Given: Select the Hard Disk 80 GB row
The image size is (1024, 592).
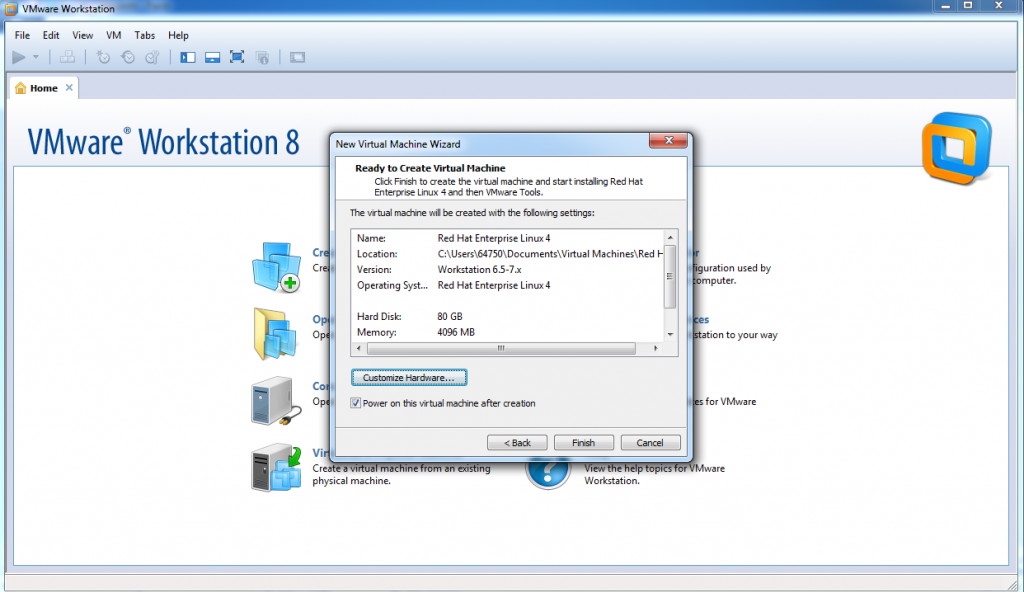Looking at the screenshot, I should pyautogui.click(x=509, y=317).
